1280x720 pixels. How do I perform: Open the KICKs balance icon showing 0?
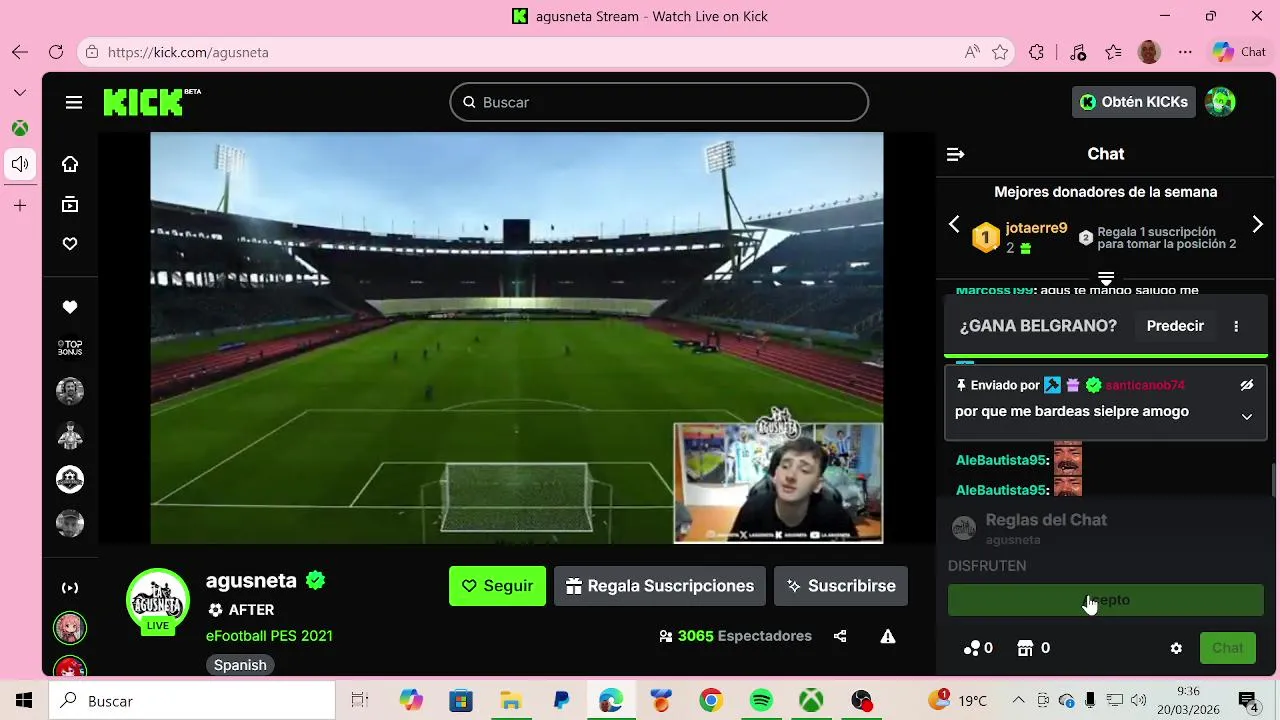978,648
